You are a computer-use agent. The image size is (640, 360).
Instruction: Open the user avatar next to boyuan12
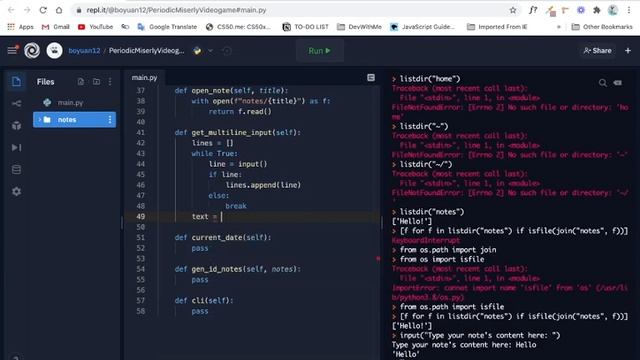(x=54, y=51)
